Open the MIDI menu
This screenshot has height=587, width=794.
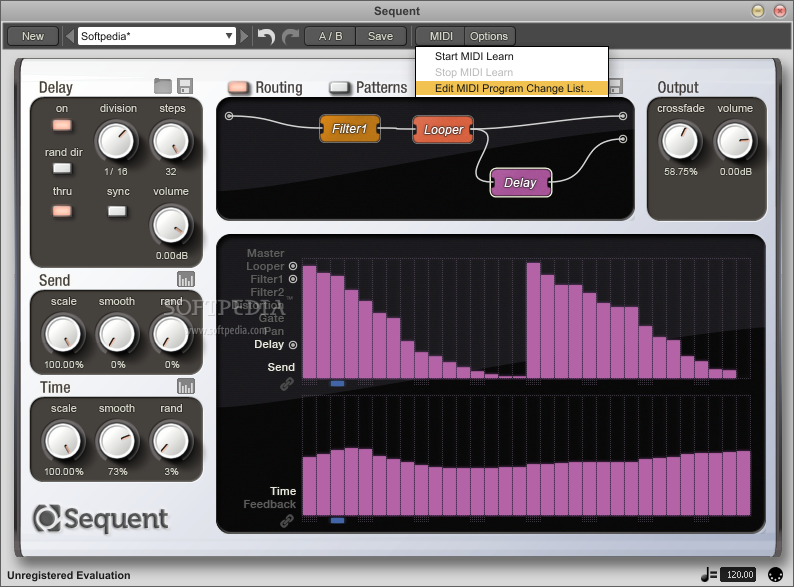[441, 36]
